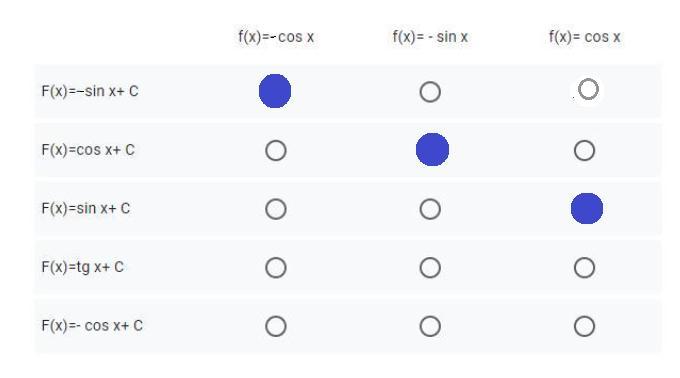Mark f(x)=-cos x in F(x)=tg x+ C row
Image resolution: width=680 pixels, height=378 pixels.
[x=276, y=267]
